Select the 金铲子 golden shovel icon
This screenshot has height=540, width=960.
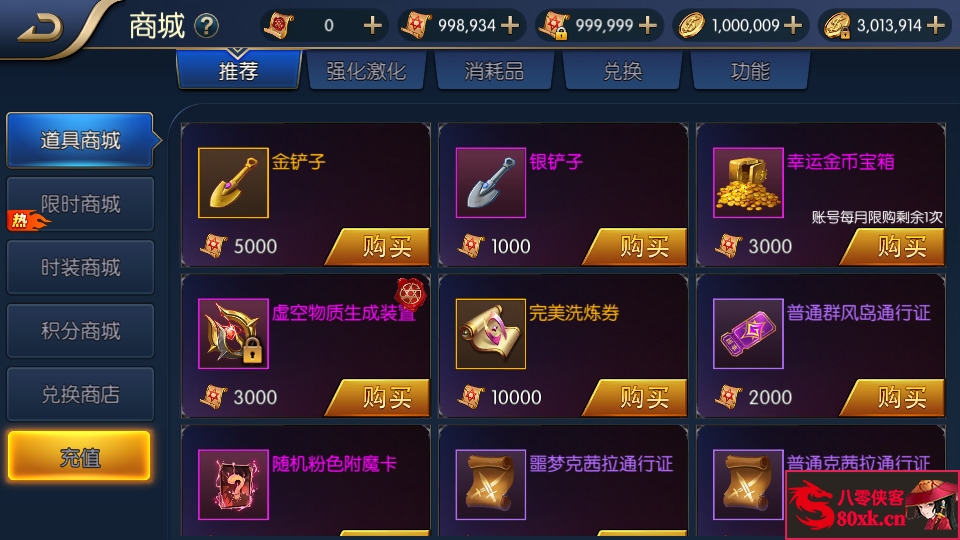pos(233,182)
